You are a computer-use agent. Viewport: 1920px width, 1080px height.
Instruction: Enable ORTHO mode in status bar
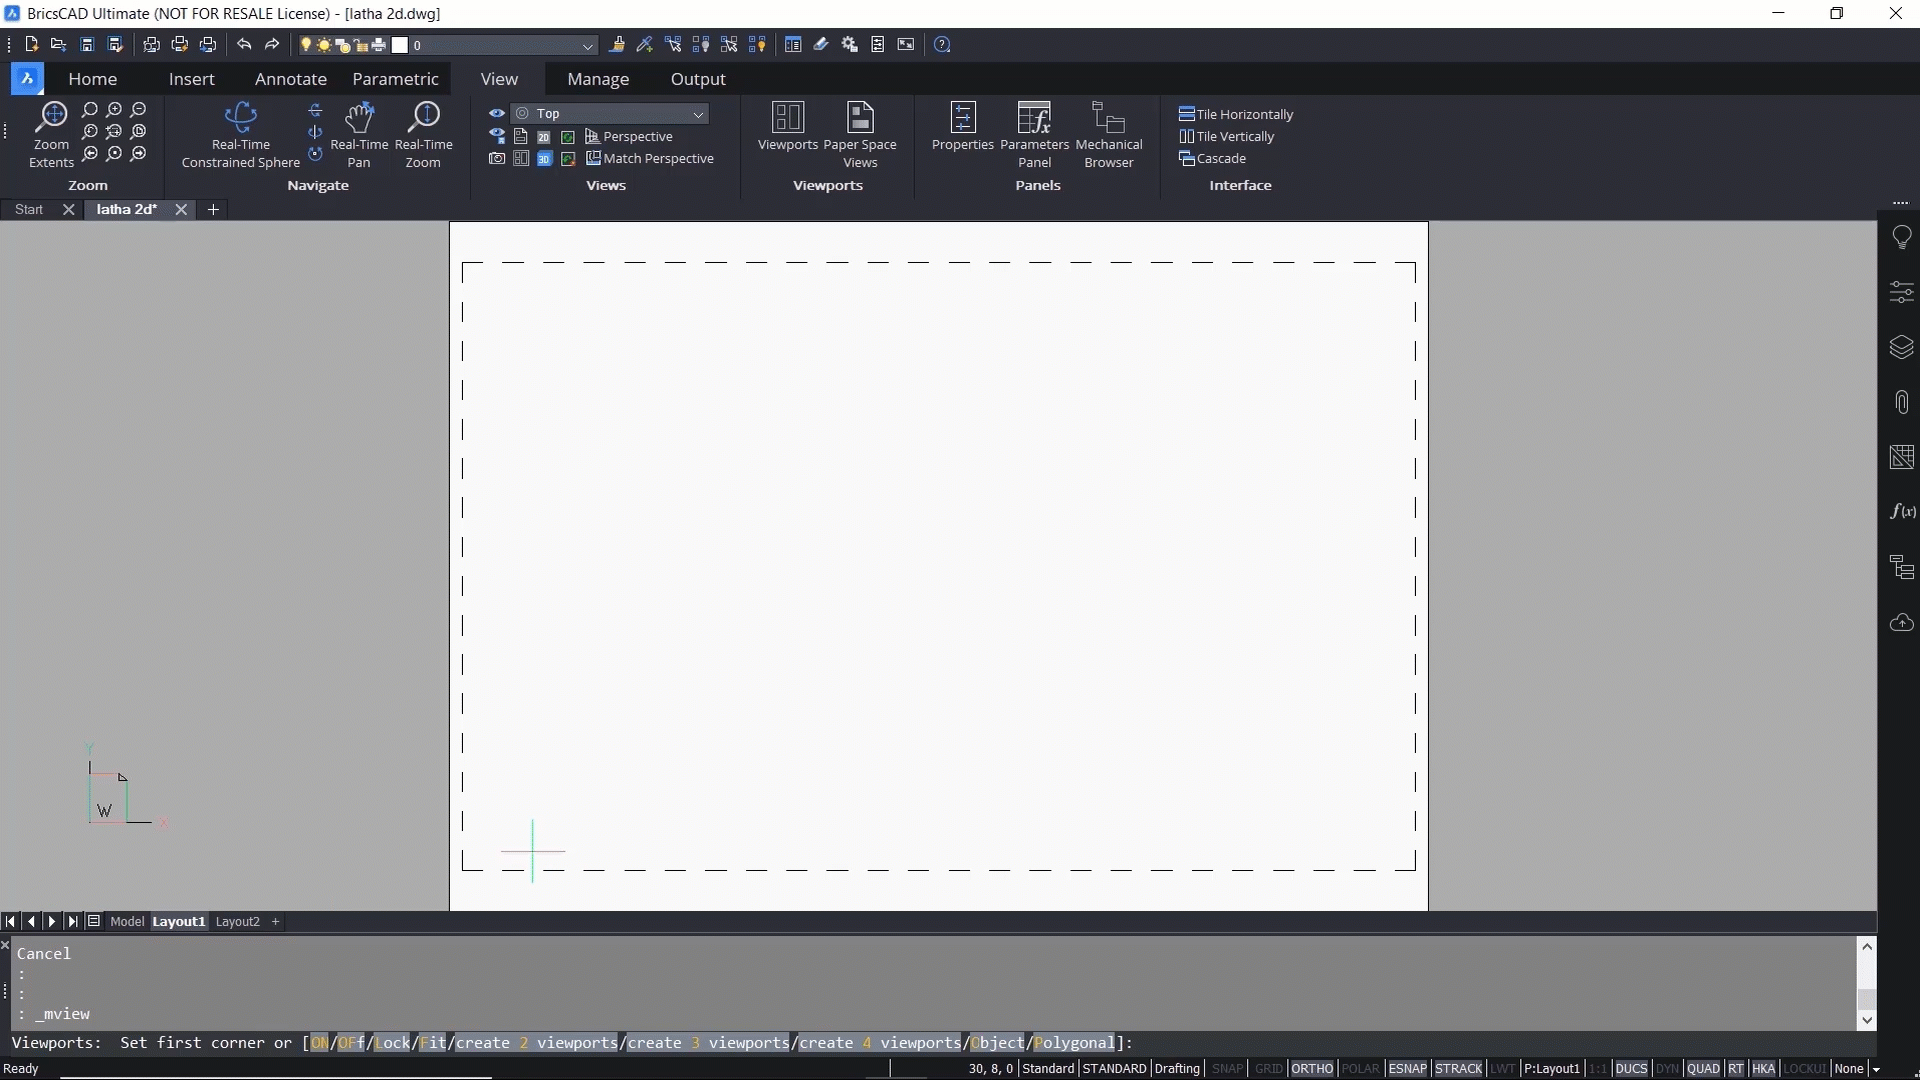coord(1309,1068)
